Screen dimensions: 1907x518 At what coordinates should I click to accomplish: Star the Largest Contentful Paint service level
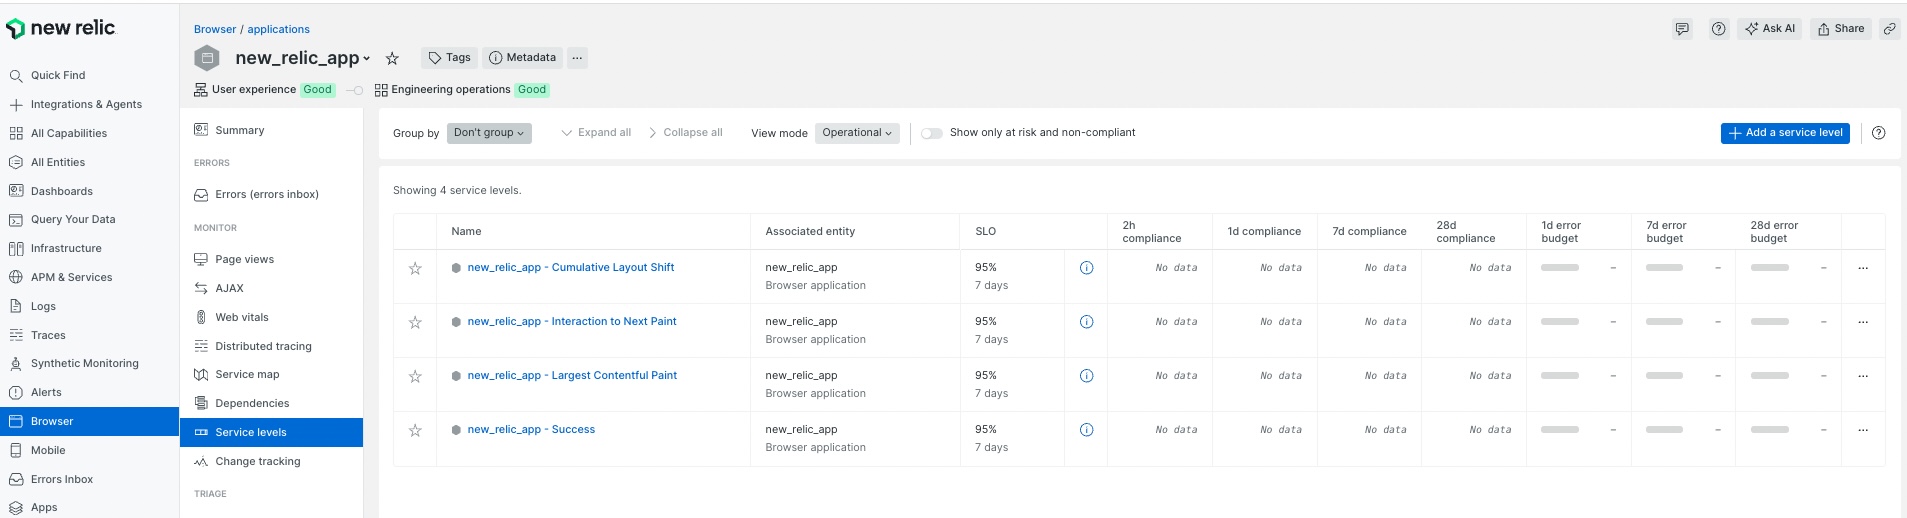click(x=415, y=376)
